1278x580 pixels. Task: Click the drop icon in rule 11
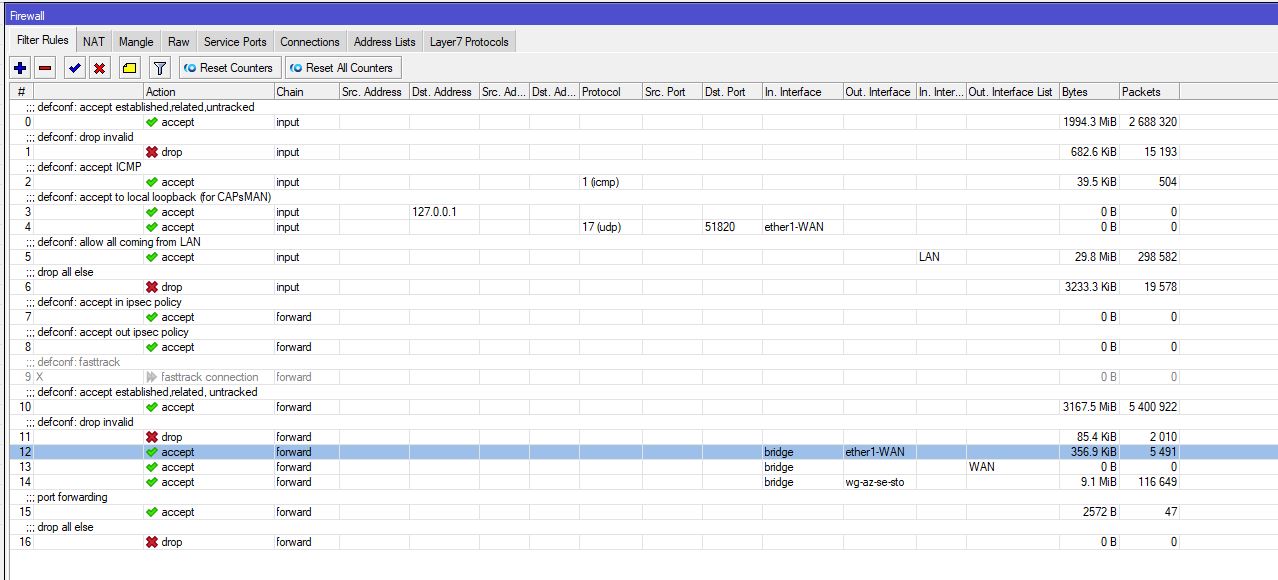[152, 437]
